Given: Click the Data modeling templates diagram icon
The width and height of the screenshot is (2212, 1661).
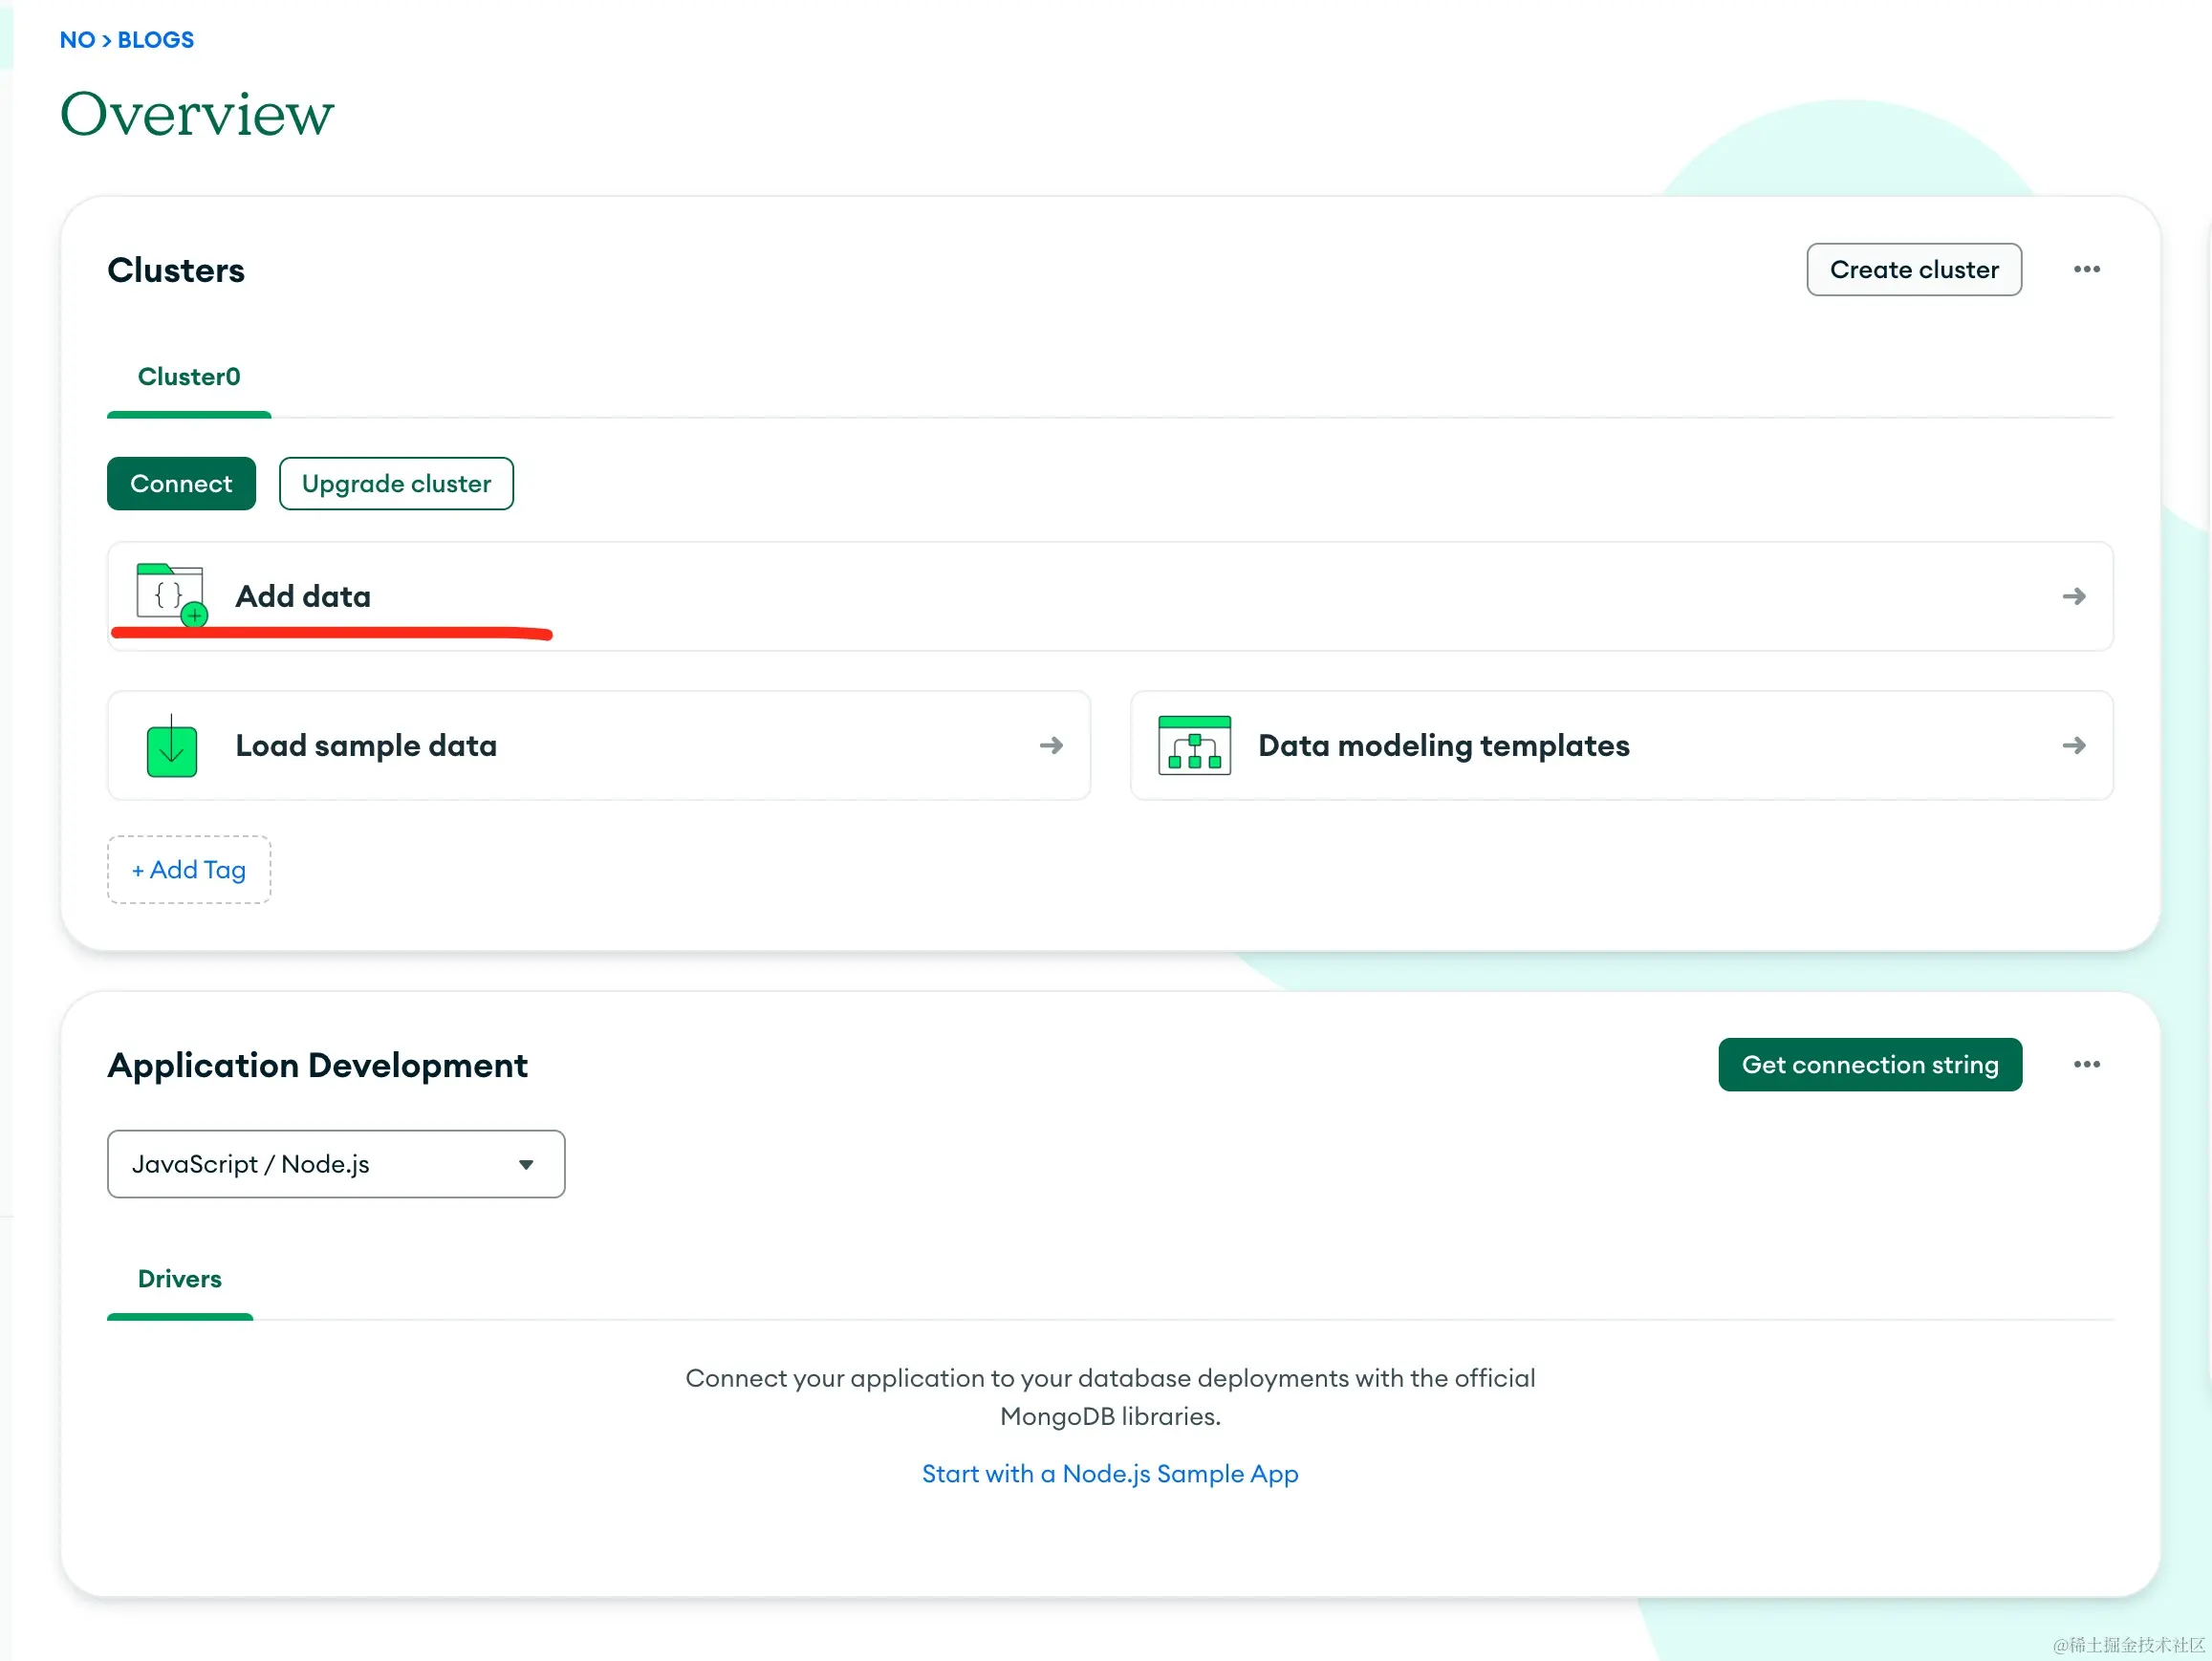Looking at the screenshot, I should [1194, 746].
